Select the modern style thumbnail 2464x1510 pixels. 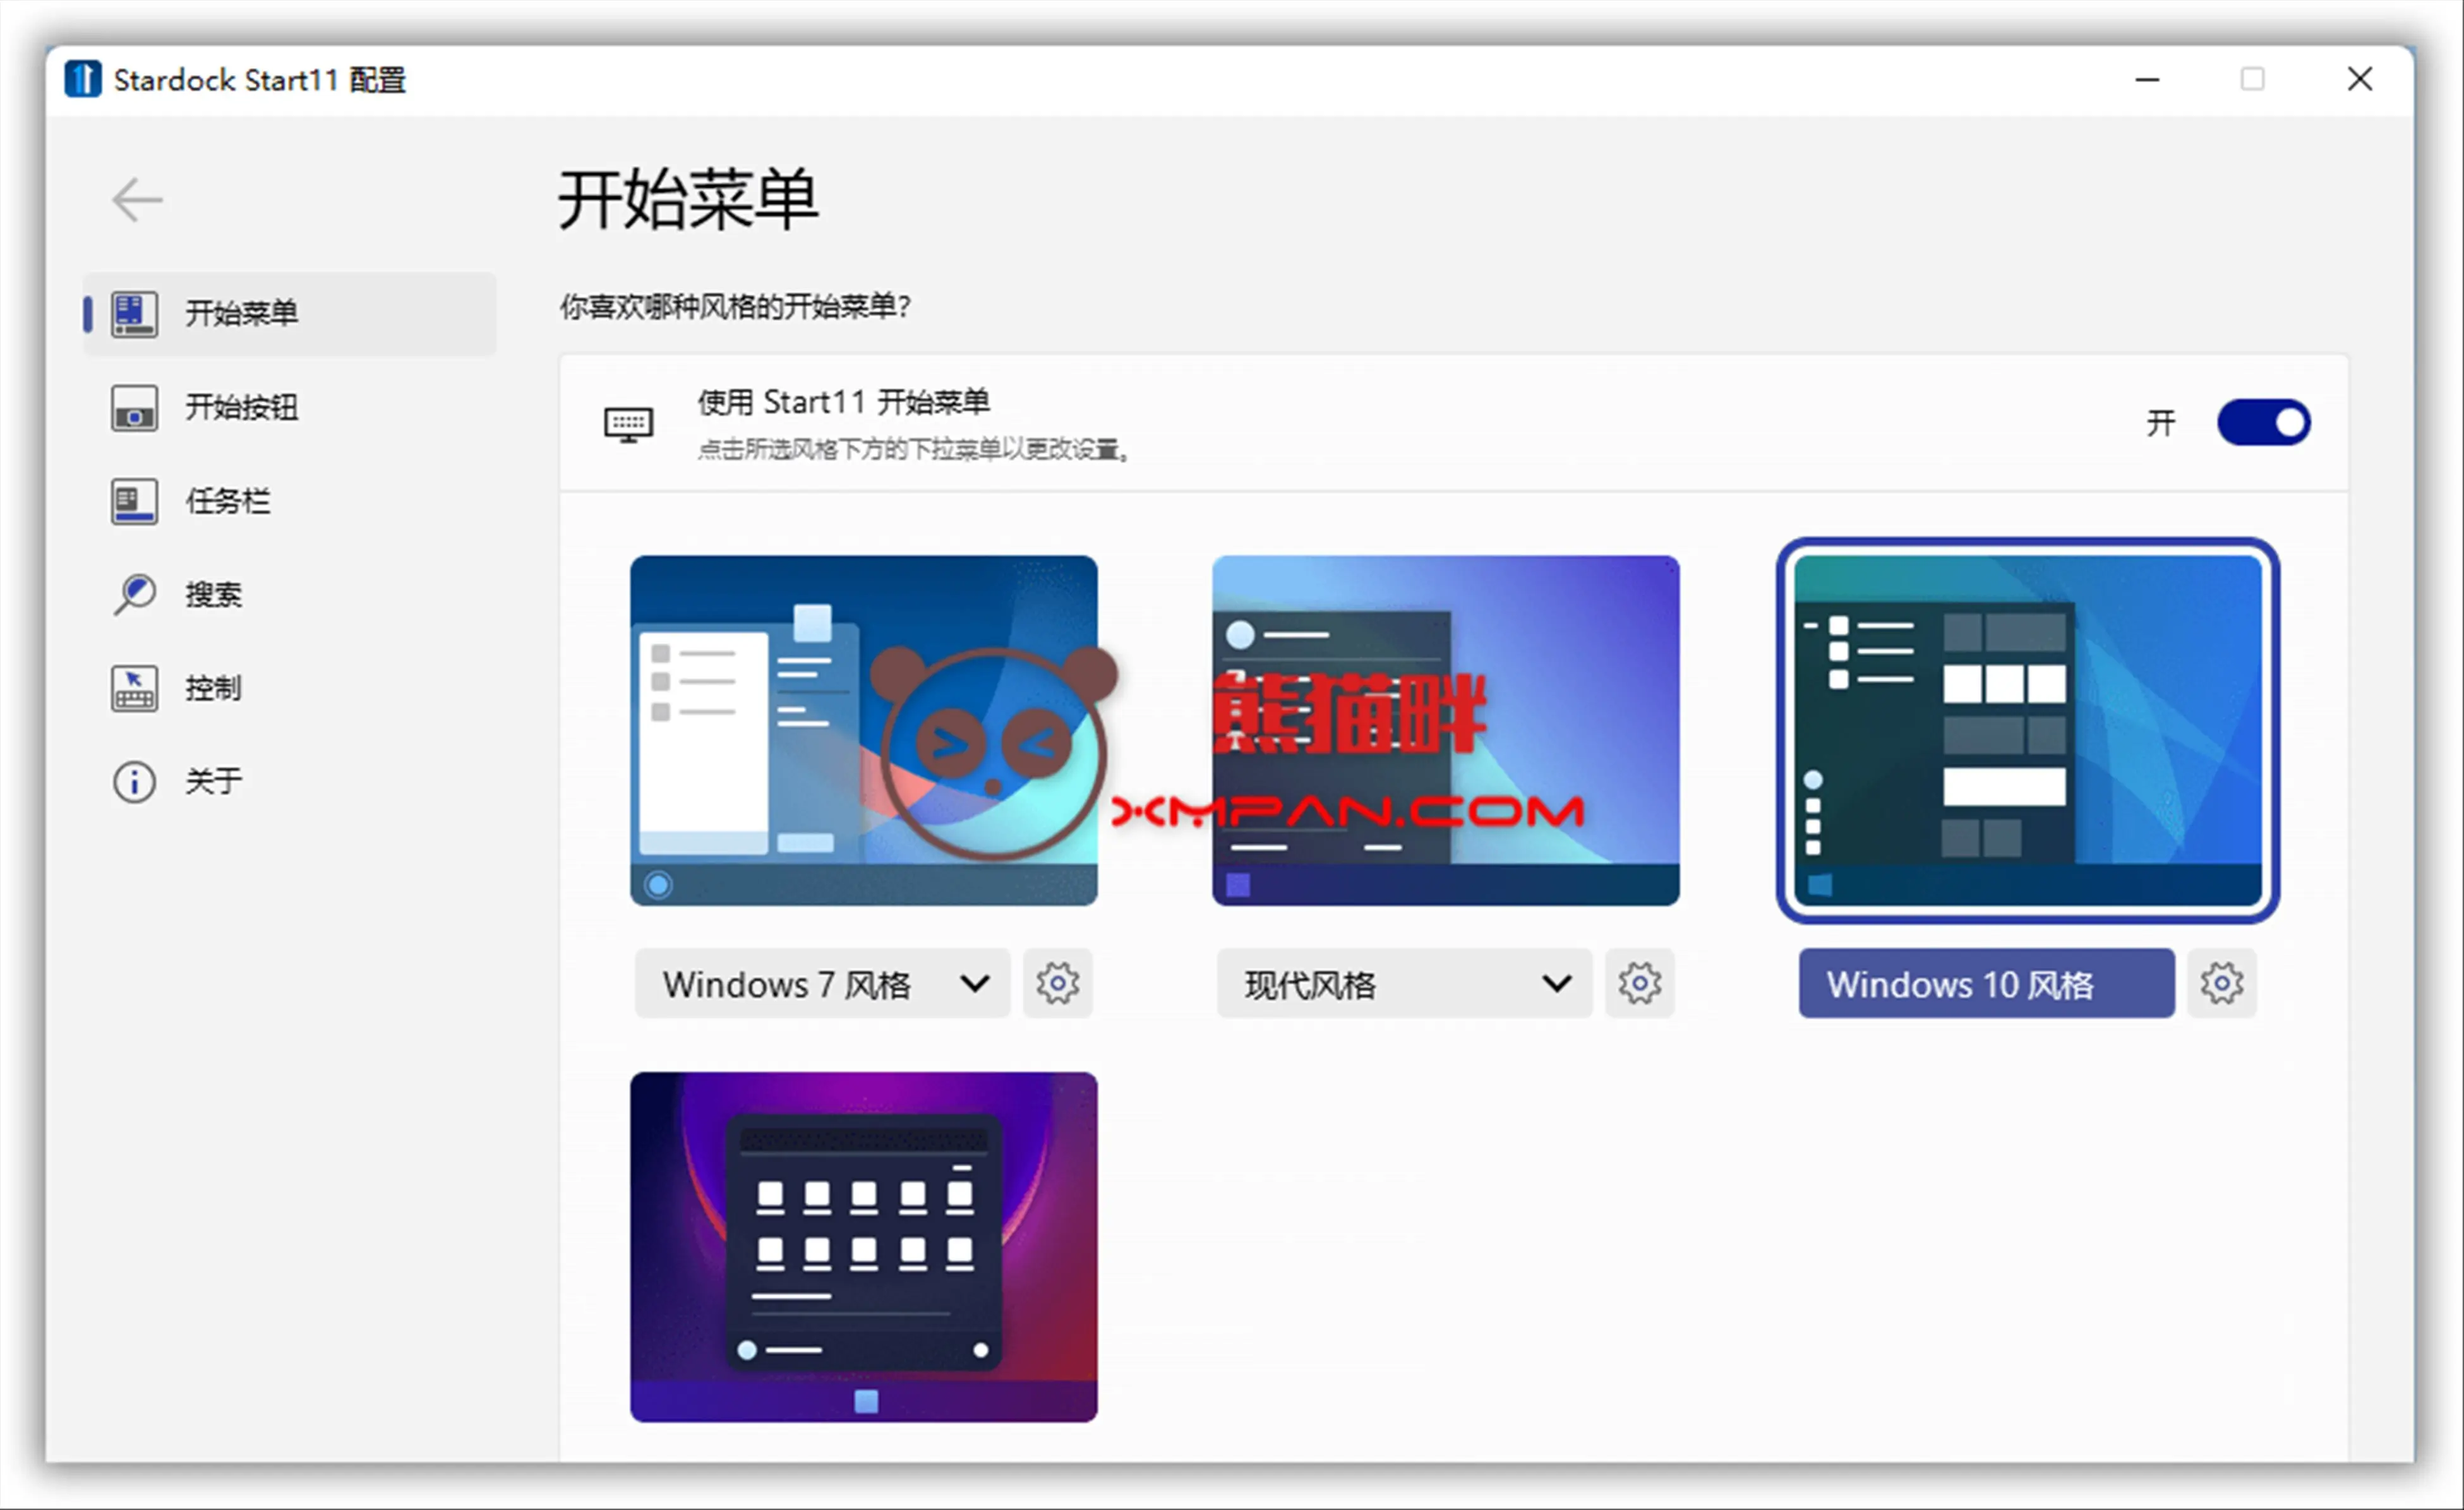coord(1446,731)
